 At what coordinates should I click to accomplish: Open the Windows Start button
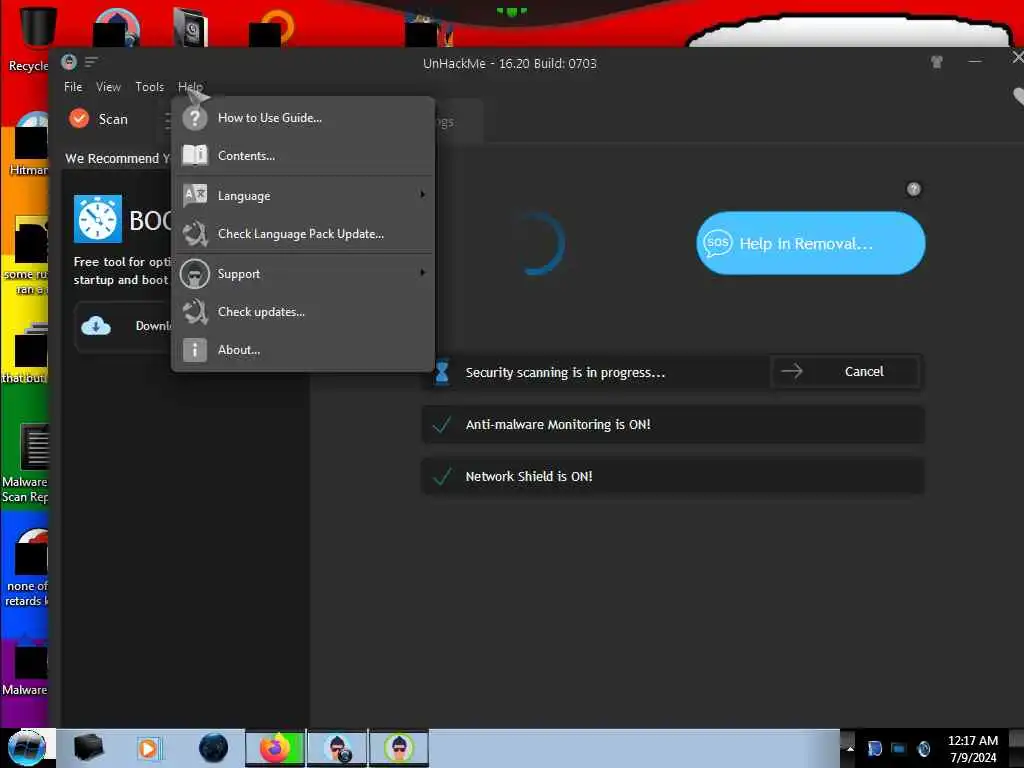pyautogui.click(x=26, y=748)
